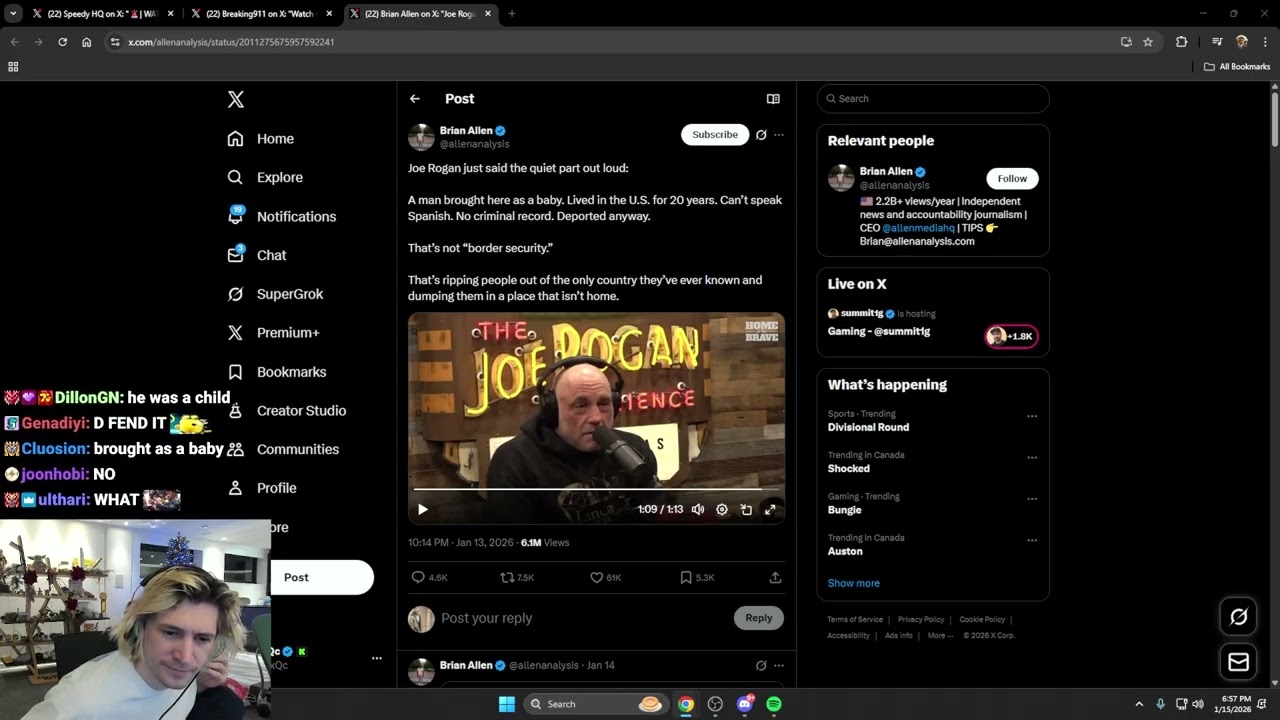Click the Reply button
Screen dimensions: 1280x720
click(x=759, y=618)
